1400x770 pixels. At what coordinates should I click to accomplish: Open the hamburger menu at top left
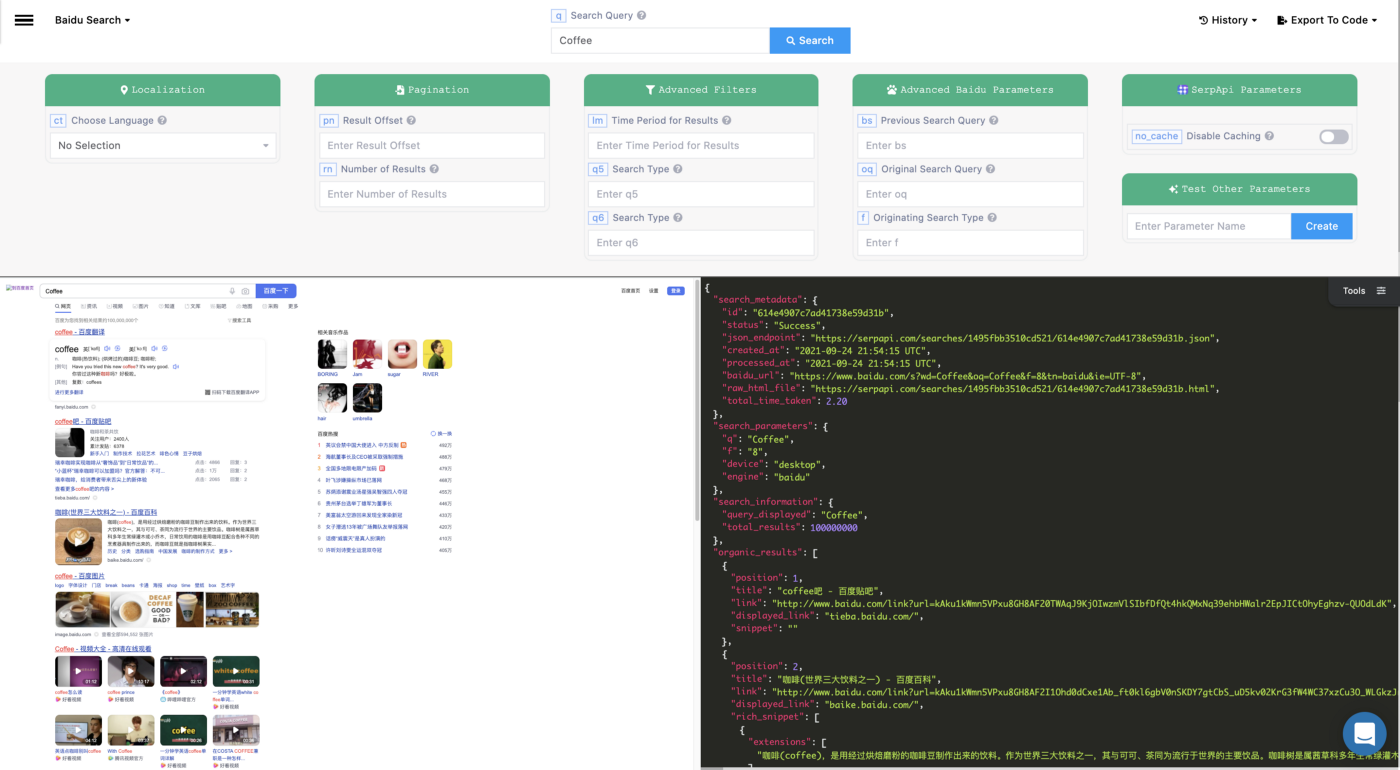click(x=24, y=20)
